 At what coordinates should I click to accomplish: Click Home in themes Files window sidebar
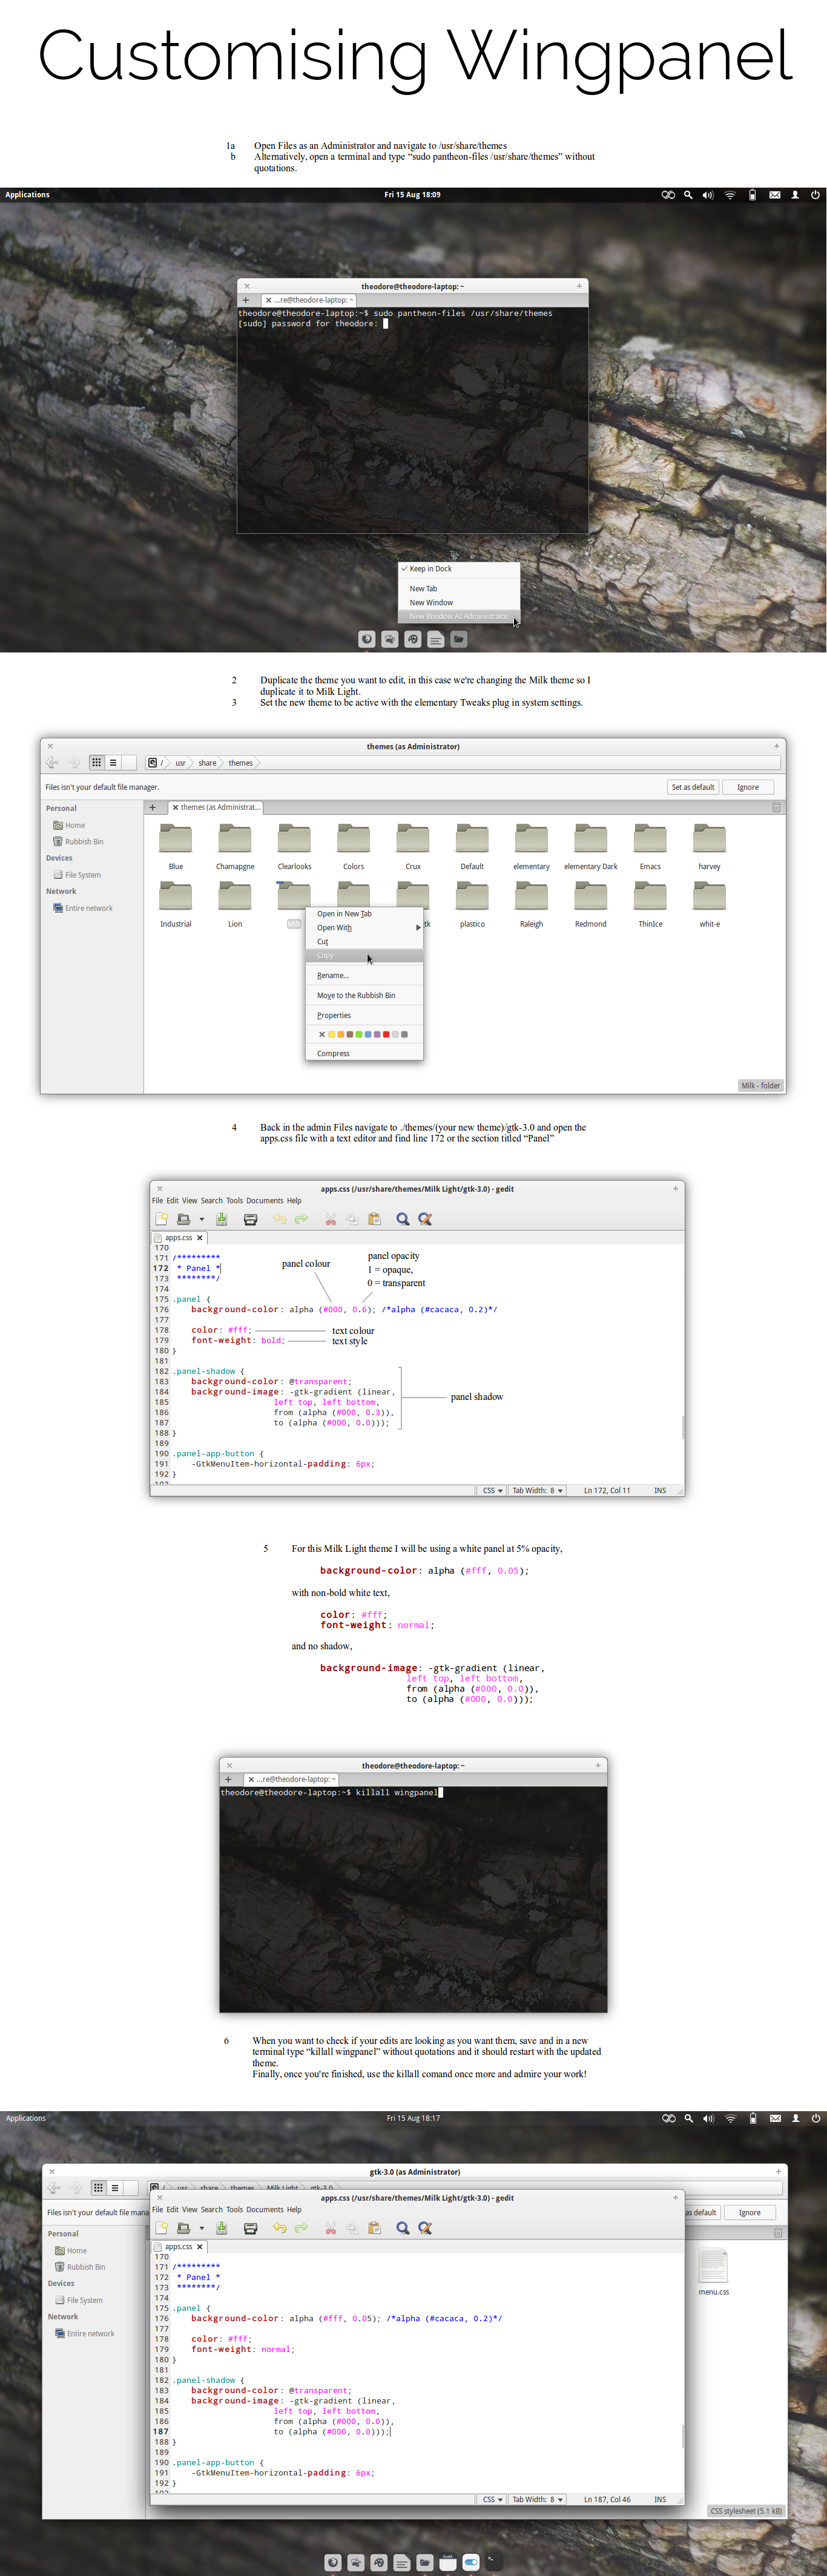69,825
